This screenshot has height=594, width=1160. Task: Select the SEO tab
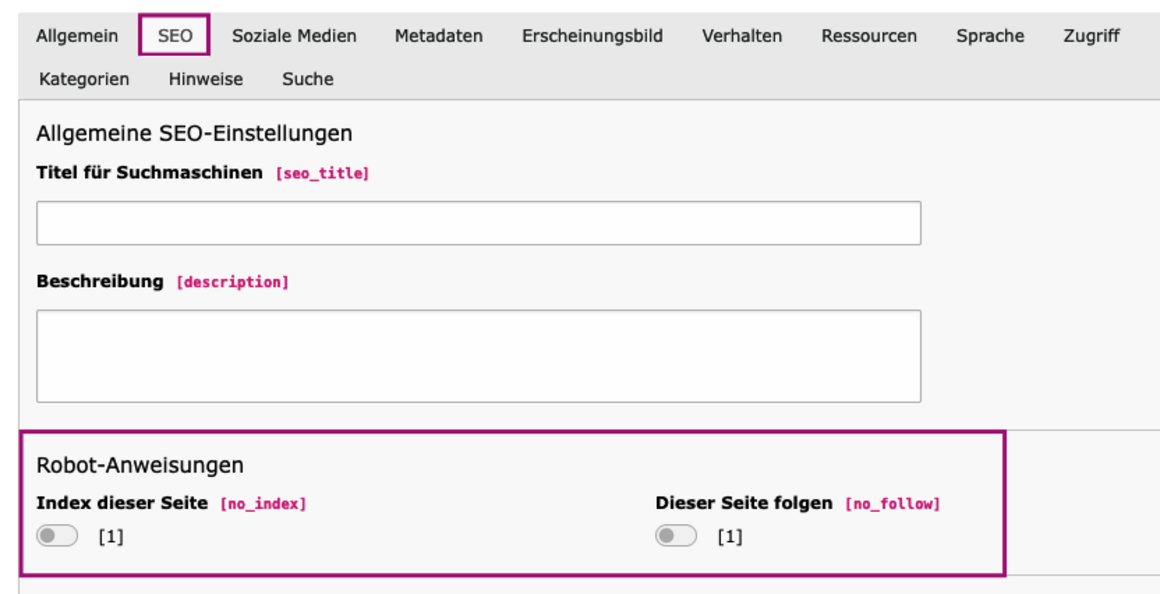coord(175,36)
